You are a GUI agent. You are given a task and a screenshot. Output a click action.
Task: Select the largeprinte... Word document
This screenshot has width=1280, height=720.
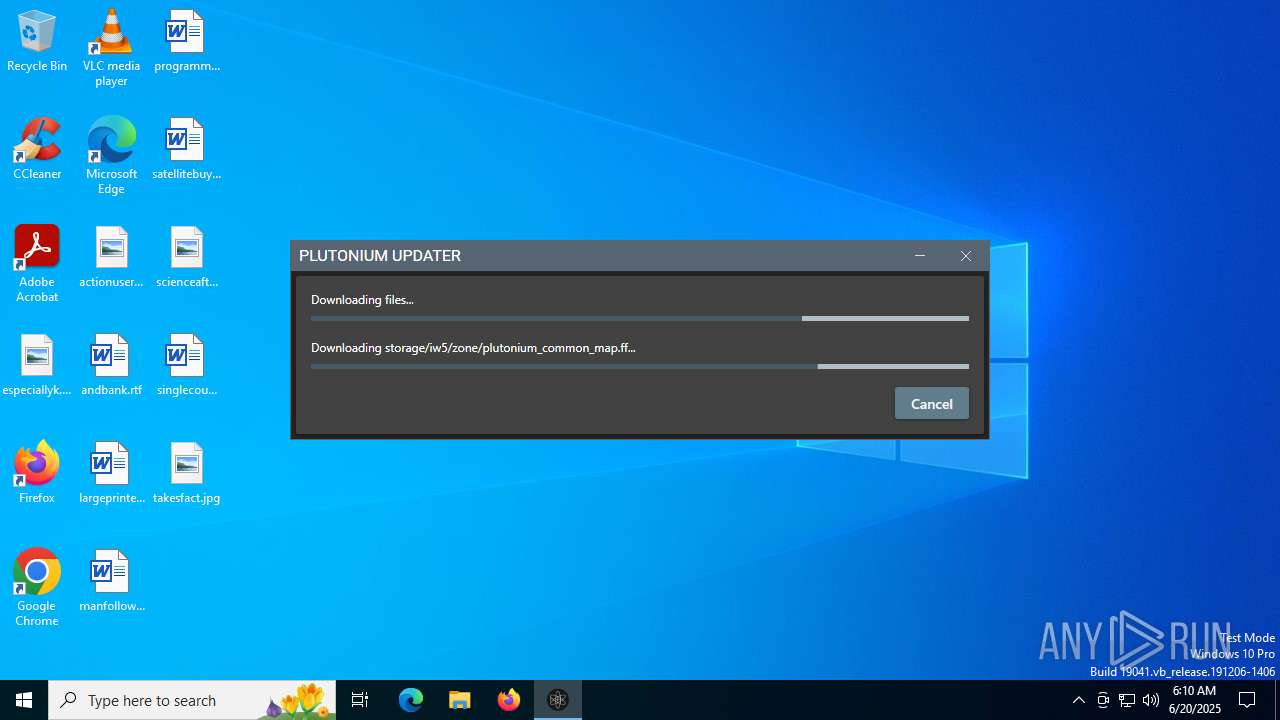(111, 473)
